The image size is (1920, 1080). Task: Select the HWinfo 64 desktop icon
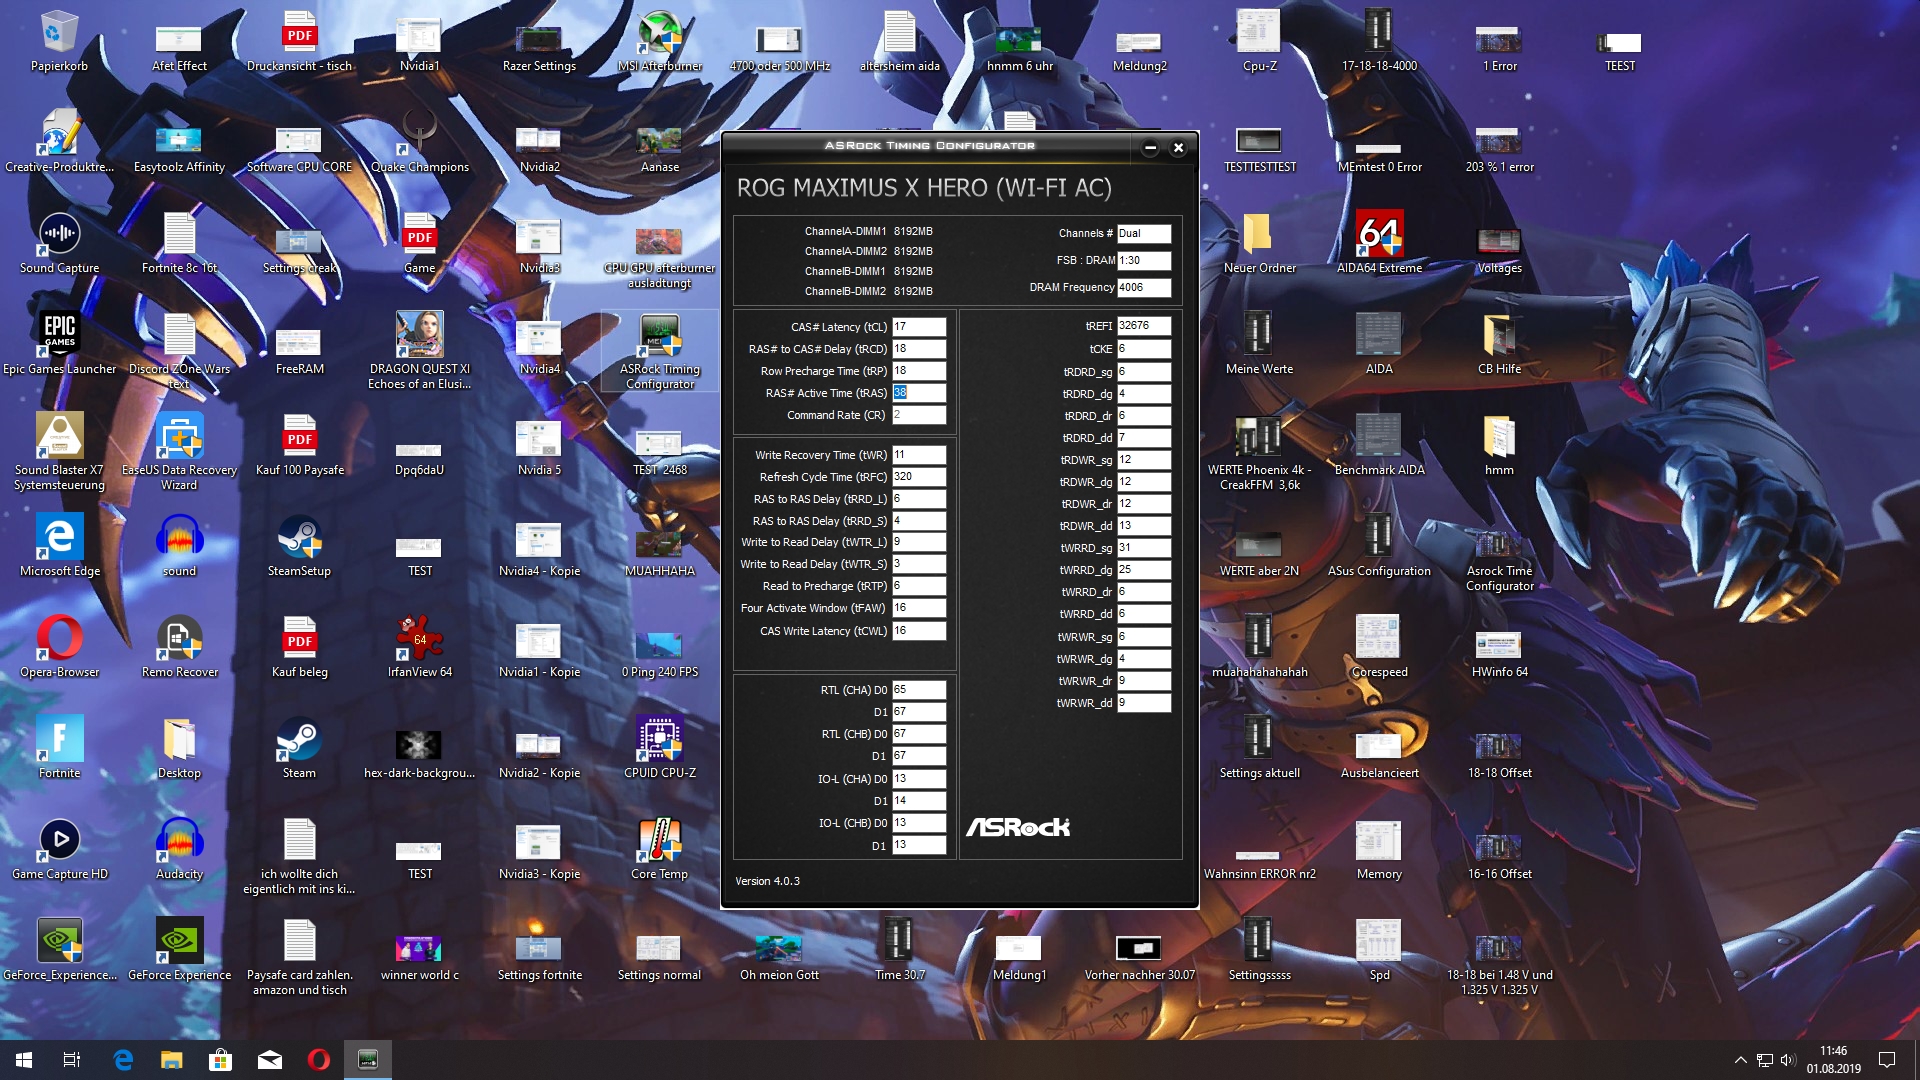(1499, 644)
